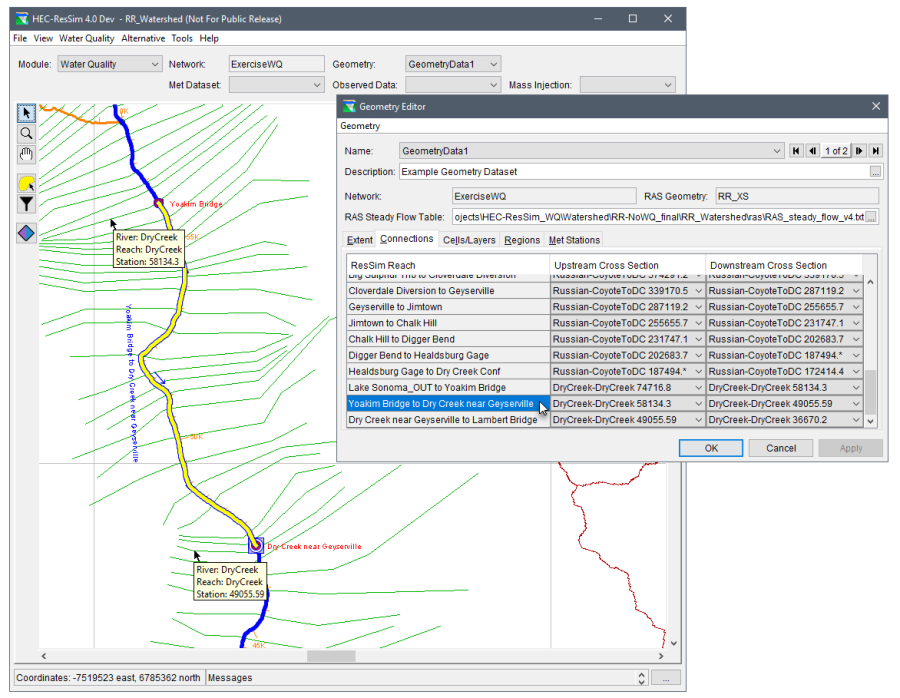Click the HEC-ResSim app icon in title bar

click(22, 19)
